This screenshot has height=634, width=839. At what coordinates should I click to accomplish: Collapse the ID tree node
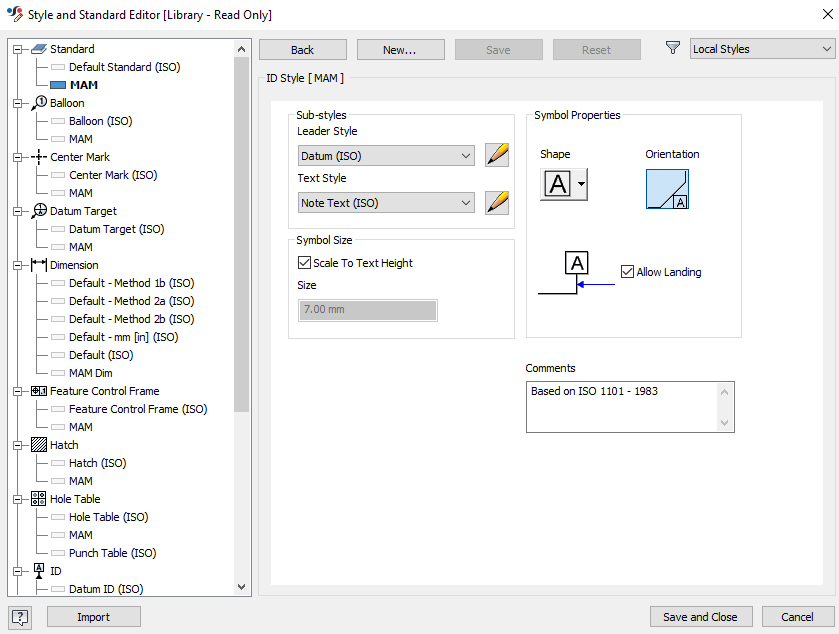point(18,571)
